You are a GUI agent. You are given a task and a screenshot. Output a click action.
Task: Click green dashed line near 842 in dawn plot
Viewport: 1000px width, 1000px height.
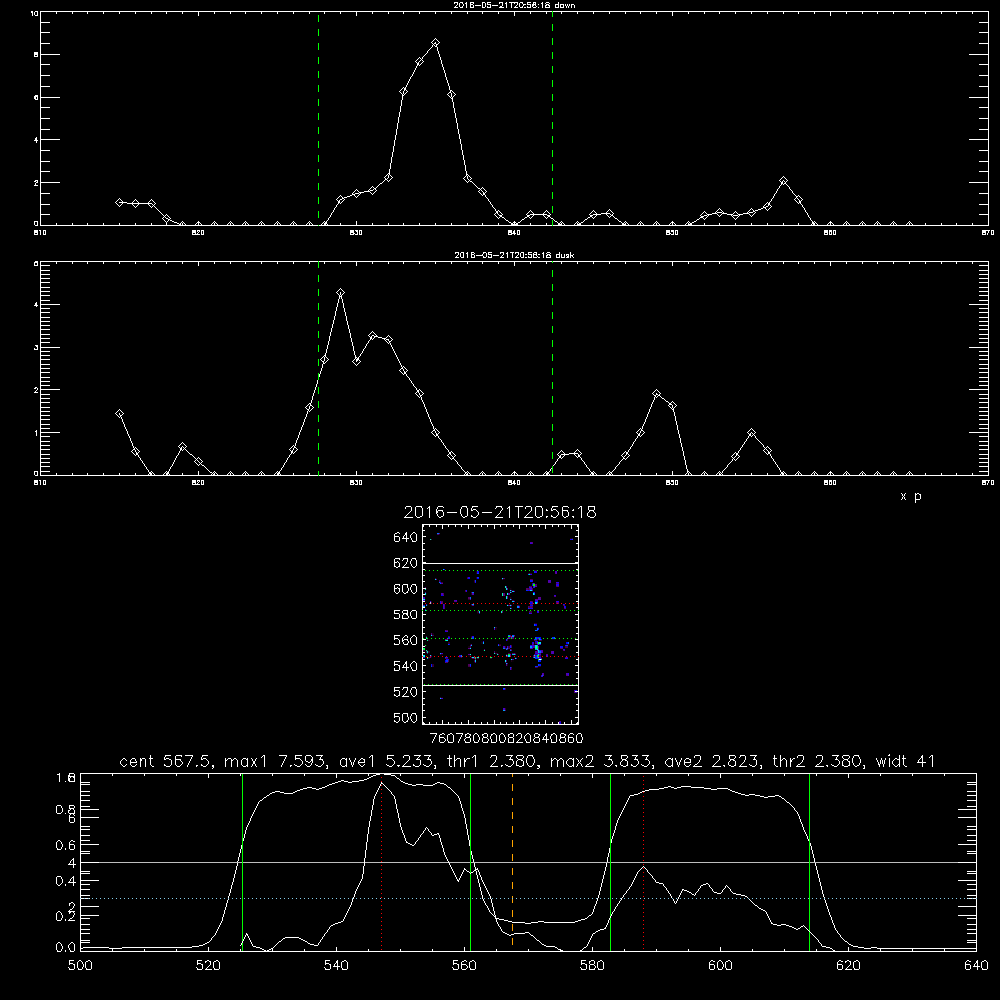(x=552, y=118)
